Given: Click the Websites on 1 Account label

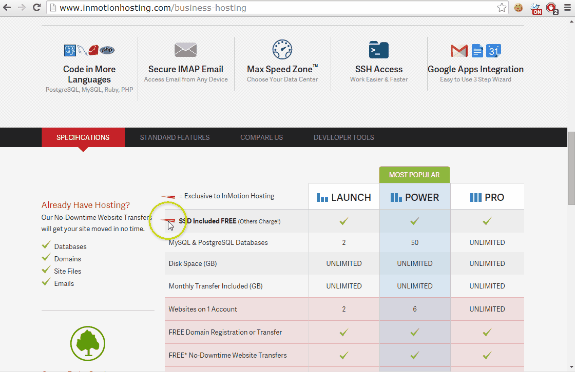Looking at the screenshot, I should (x=203, y=309).
